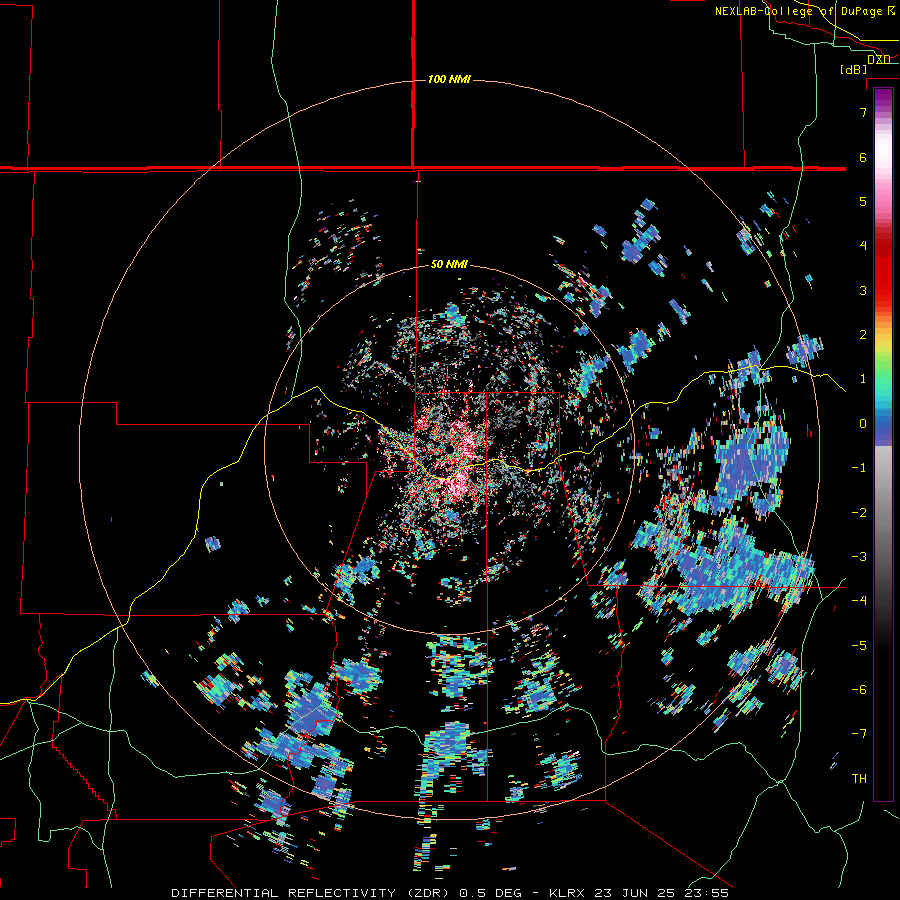Click the "4" value on the dB scale
This screenshot has width=900, height=900.
pyautogui.click(x=863, y=246)
